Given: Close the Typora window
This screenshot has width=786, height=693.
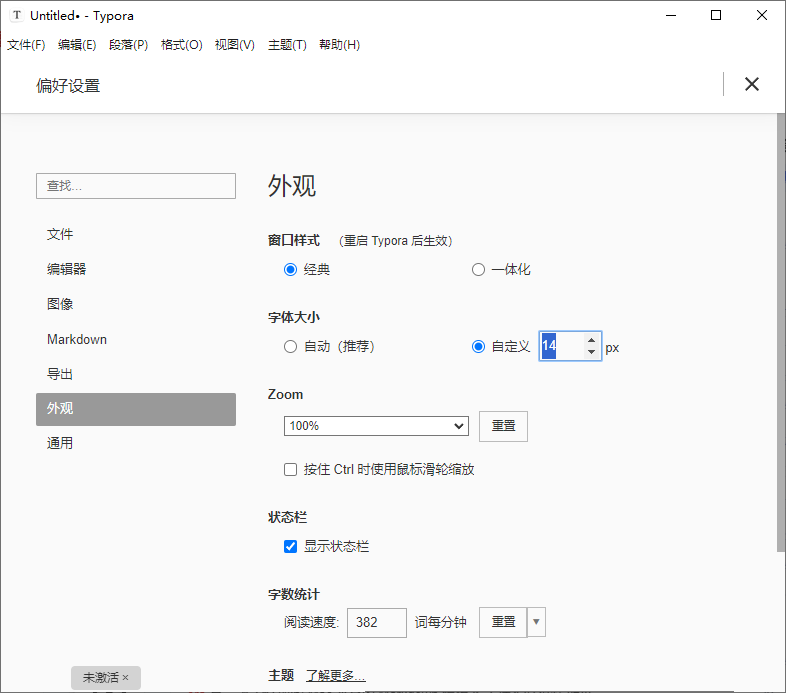Looking at the screenshot, I should coord(761,16).
